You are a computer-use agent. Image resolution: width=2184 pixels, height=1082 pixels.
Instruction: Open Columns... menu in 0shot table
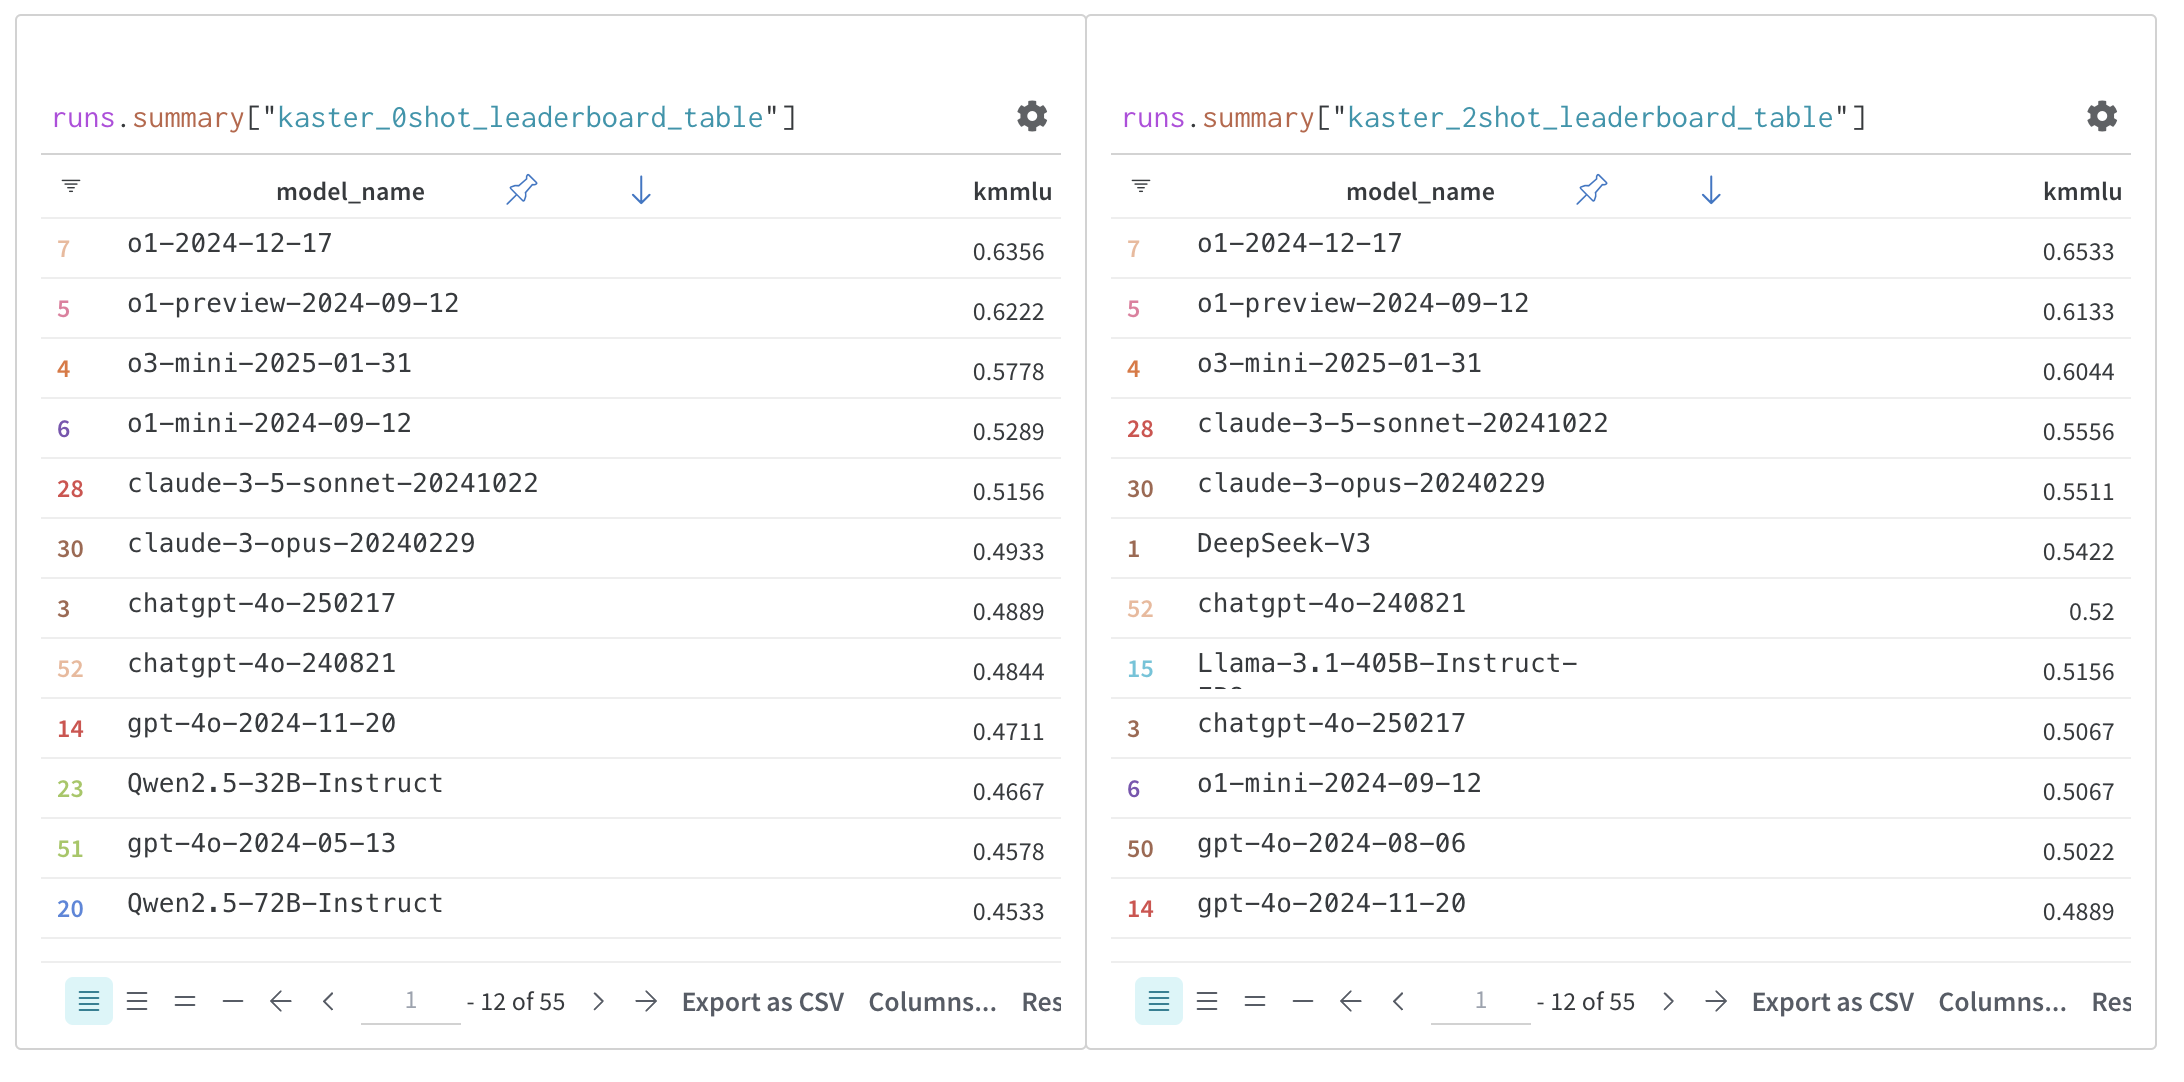(x=932, y=1002)
